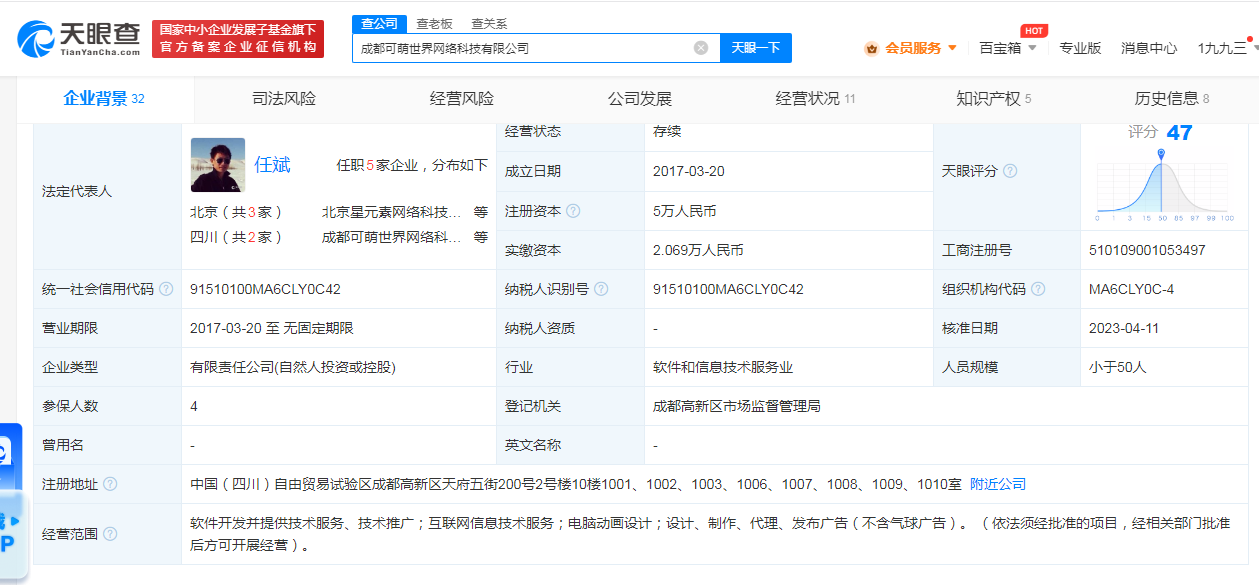Click the 任职5家企业 summary text
The height and width of the screenshot is (585, 1259).
(x=412, y=165)
